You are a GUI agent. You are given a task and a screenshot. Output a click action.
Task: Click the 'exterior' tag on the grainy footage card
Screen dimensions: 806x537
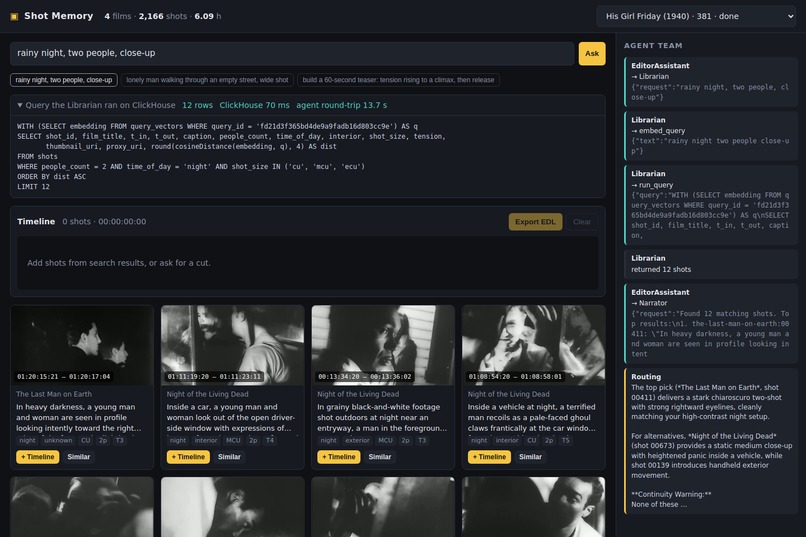point(357,440)
